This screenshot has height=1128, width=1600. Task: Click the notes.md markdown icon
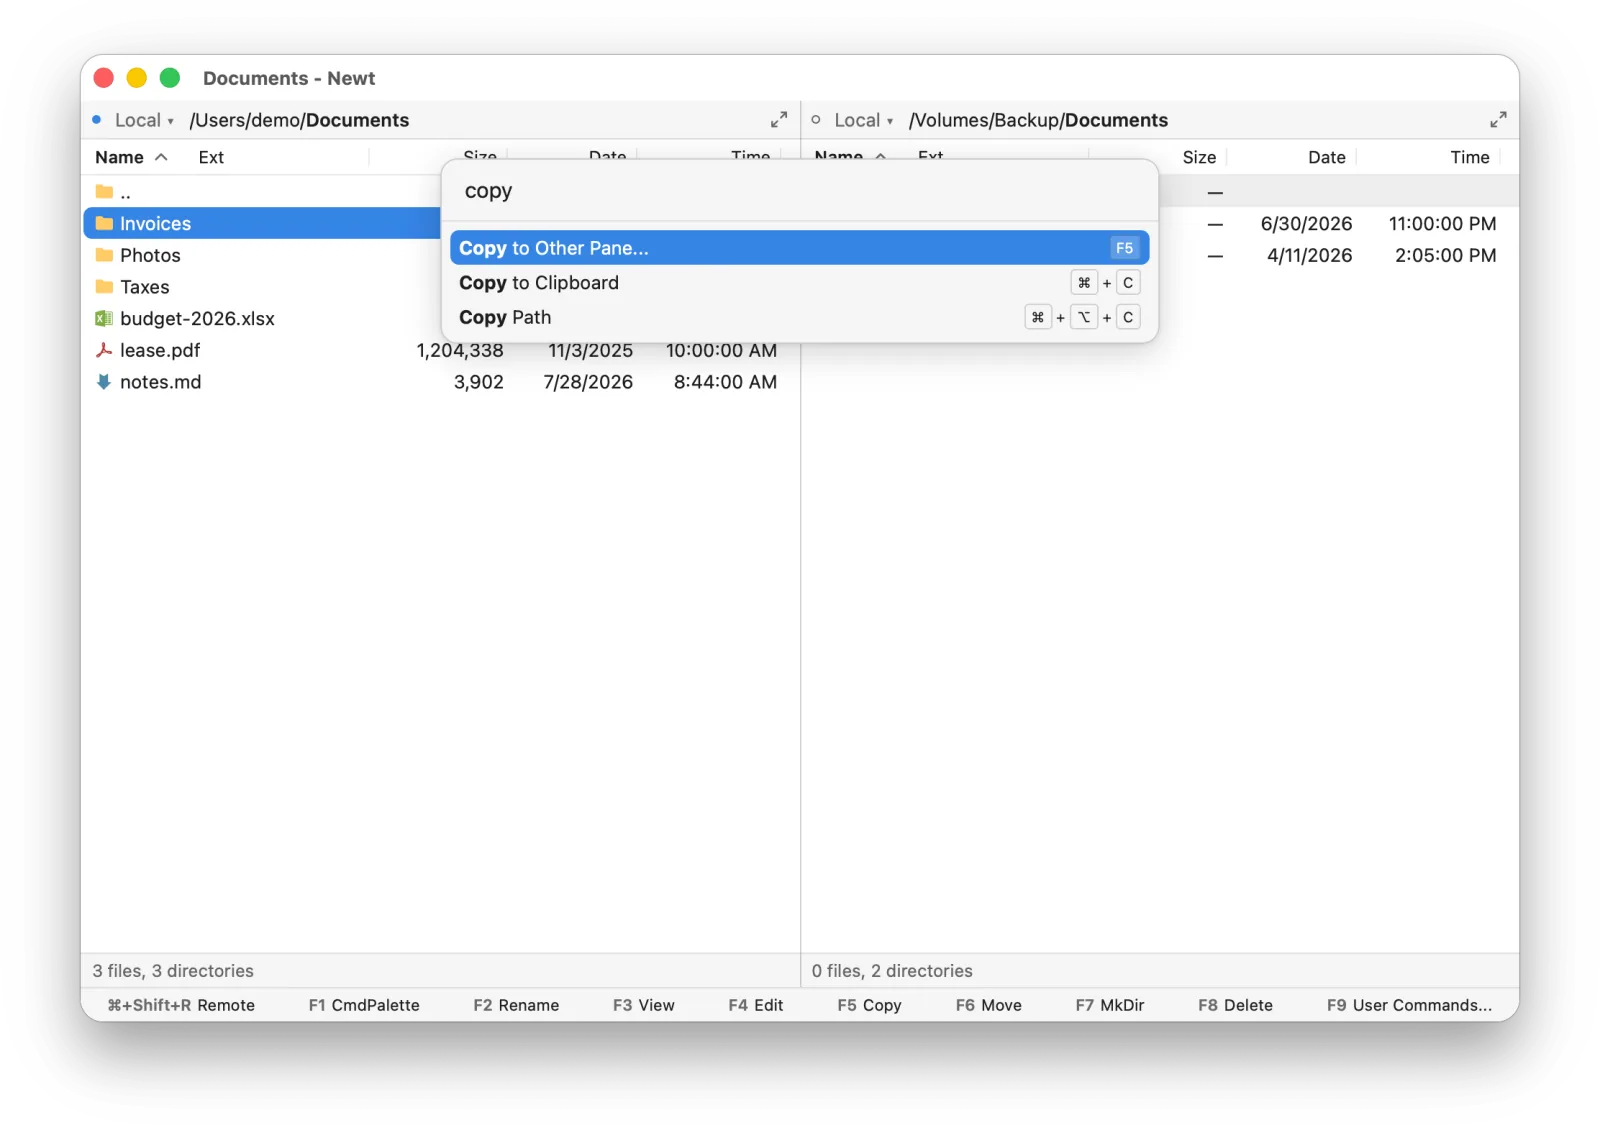click(104, 382)
